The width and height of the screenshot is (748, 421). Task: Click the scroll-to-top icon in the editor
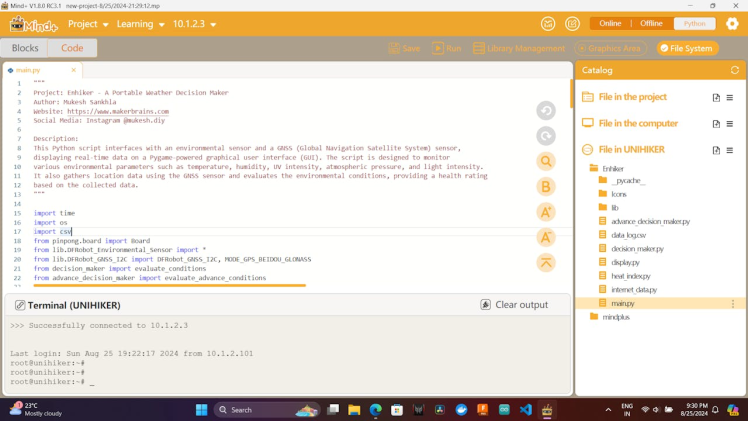tap(546, 262)
